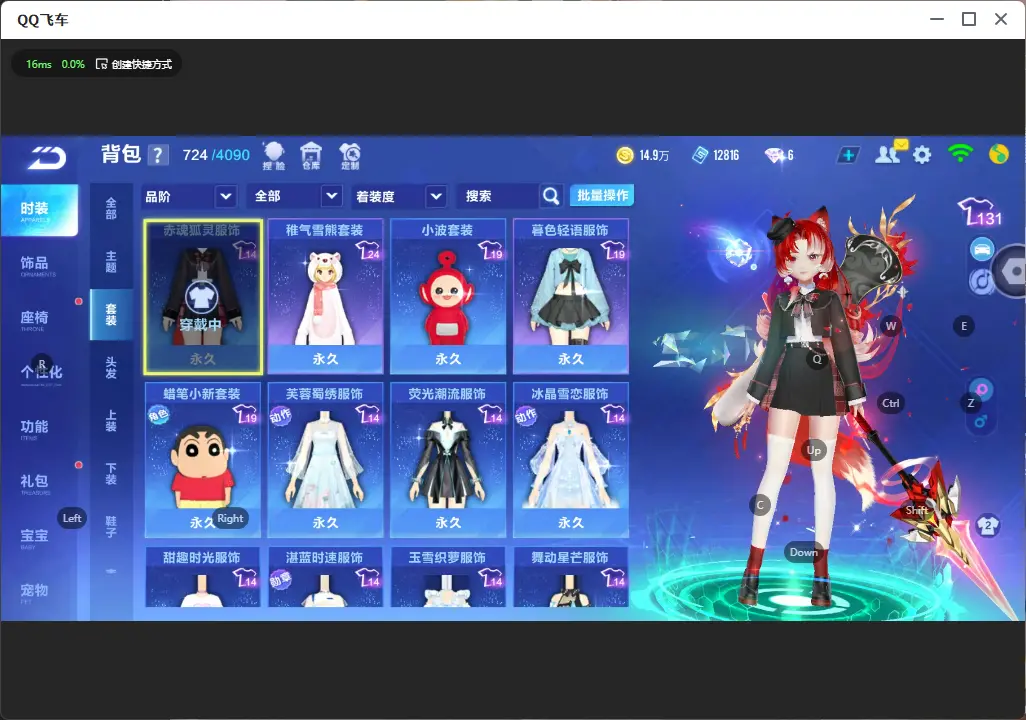Screen dimensions: 1026x720
Task: Select the 头发 hair subcategory
Action: coord(111,367)
